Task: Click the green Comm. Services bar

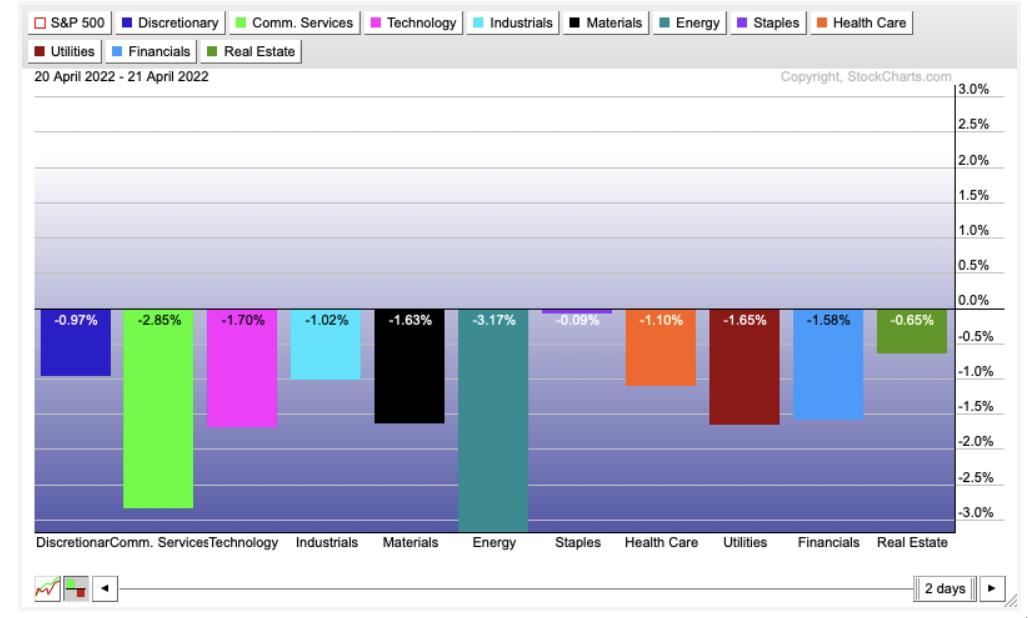Action: coord(158,410)
